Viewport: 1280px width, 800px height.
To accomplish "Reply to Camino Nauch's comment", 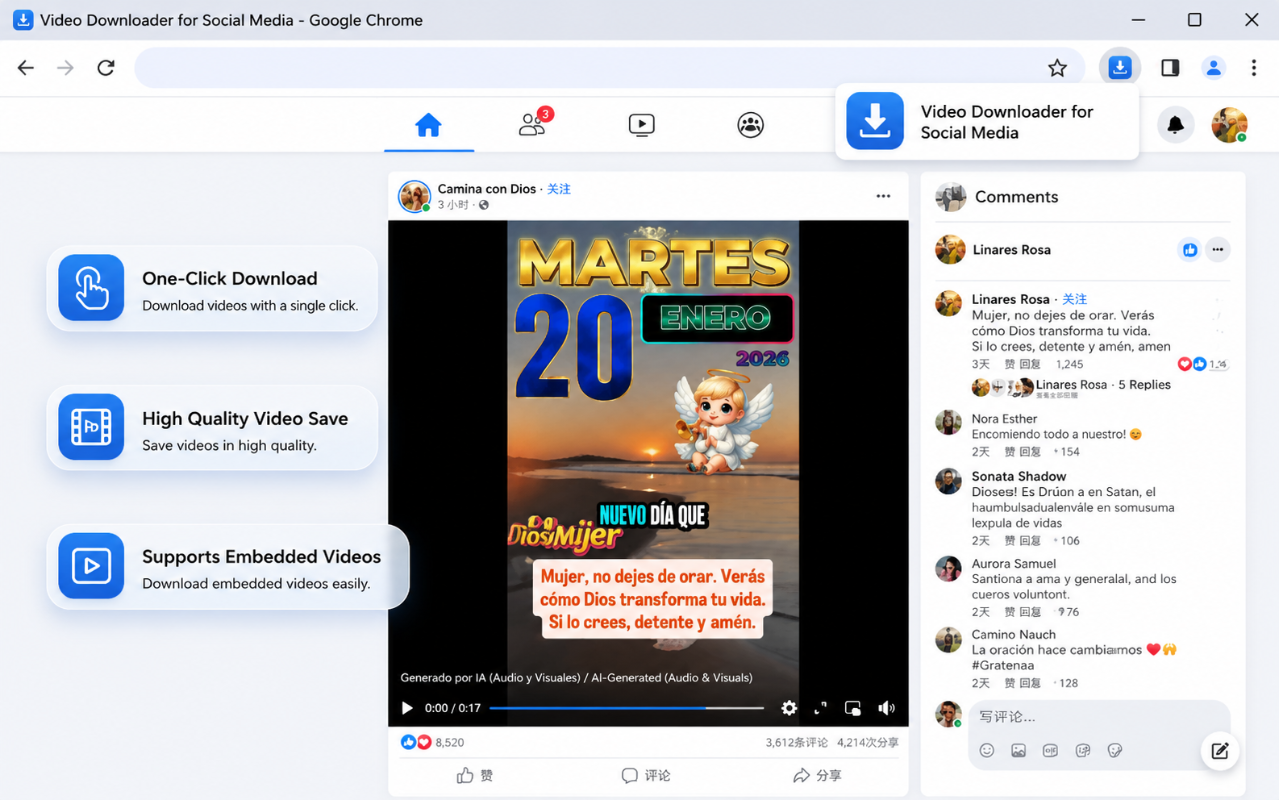I will pos(1029,683).
